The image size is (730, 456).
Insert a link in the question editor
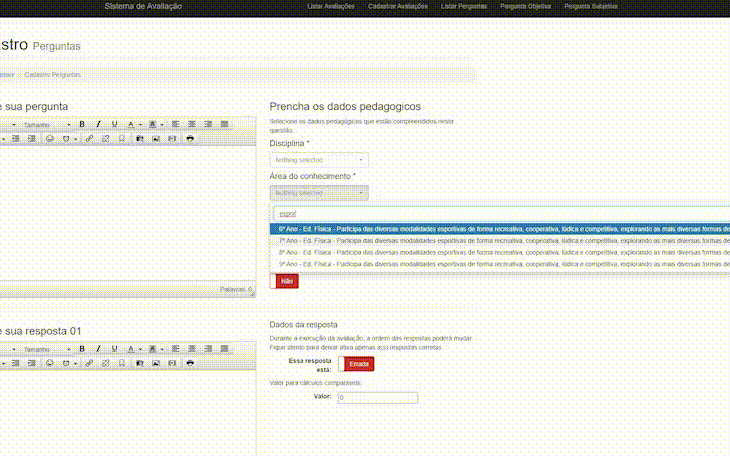[89, 138]
